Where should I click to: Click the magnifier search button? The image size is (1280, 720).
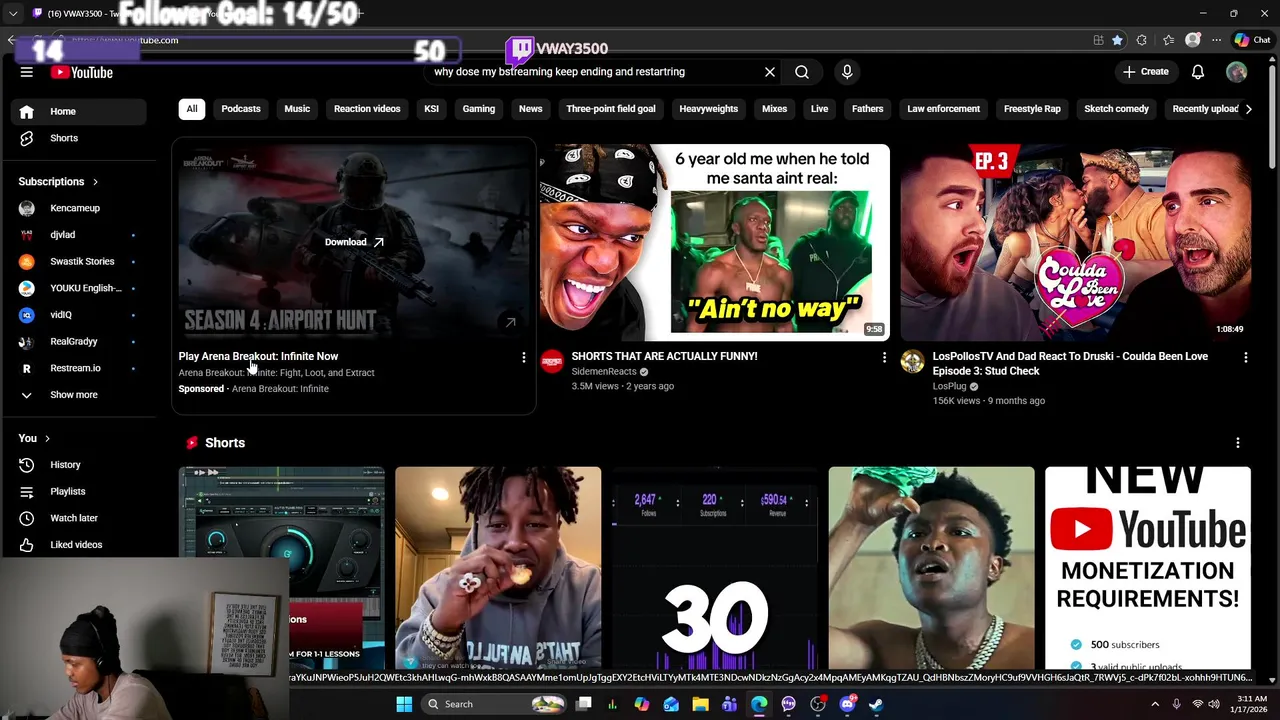point(802,72)
